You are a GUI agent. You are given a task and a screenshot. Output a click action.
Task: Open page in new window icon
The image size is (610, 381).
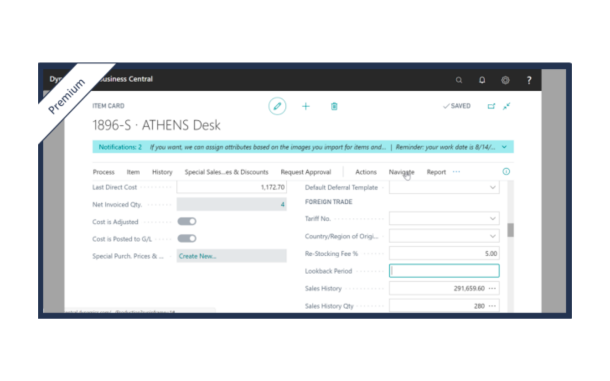click(491, 106)
